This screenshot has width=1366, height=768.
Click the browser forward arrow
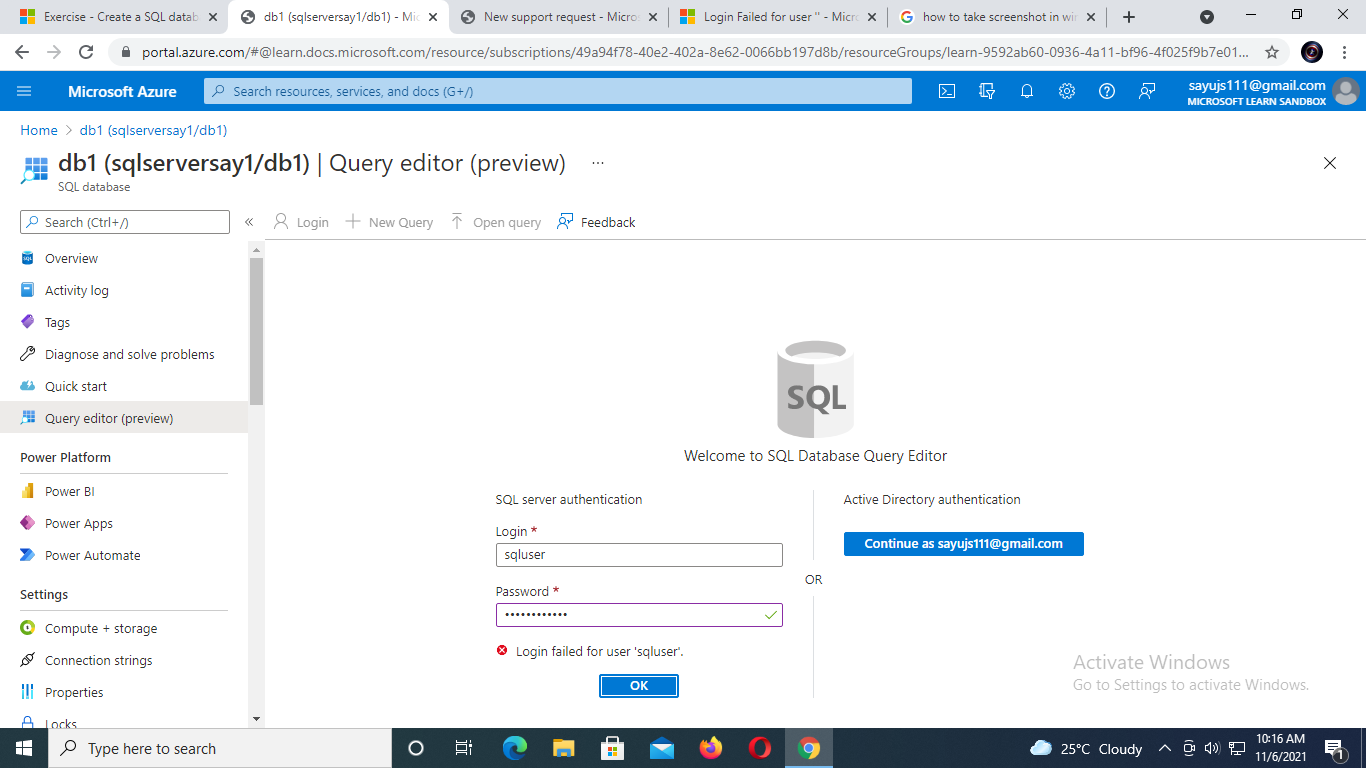54,52
